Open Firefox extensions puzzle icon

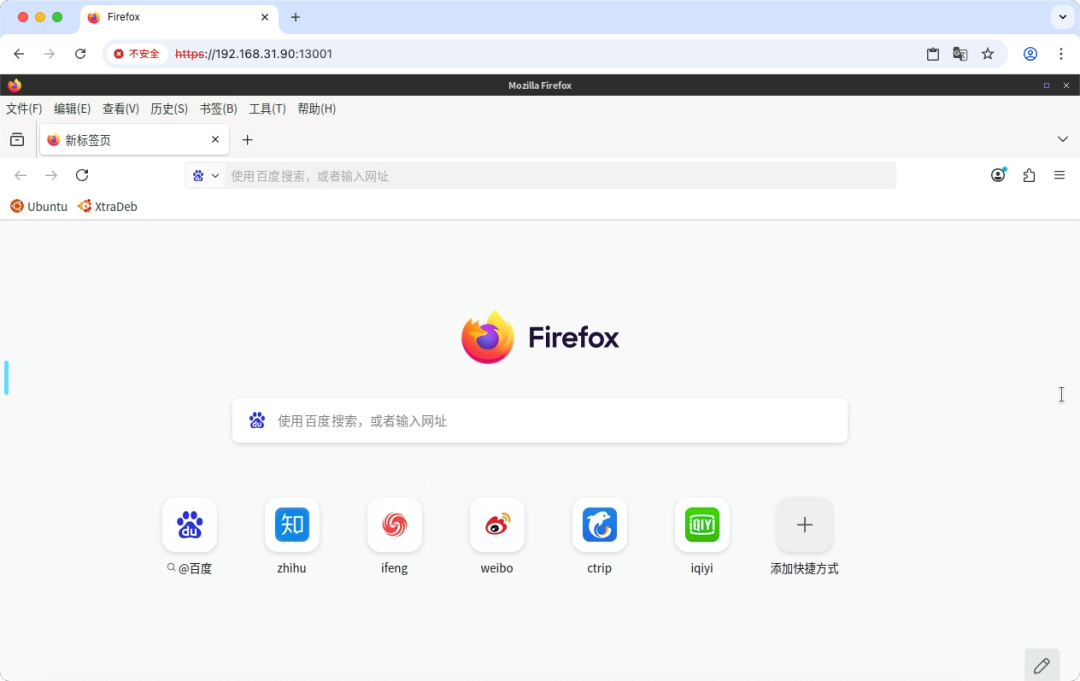coord(1029,176)
